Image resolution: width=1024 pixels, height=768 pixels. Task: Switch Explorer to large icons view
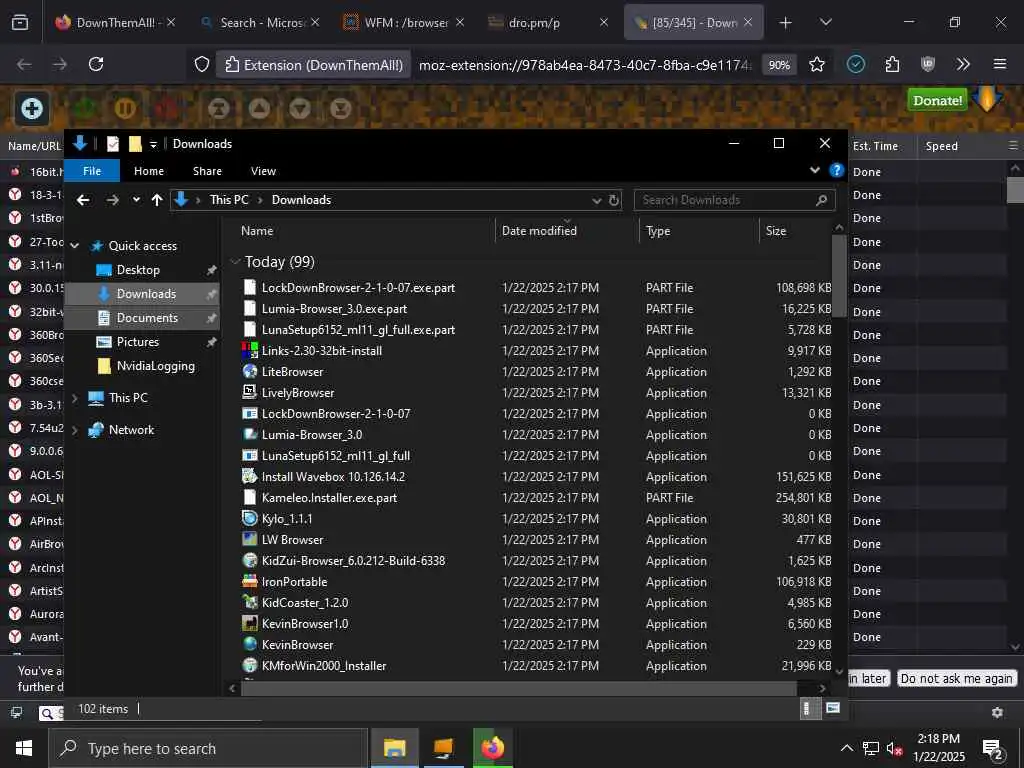833,709
